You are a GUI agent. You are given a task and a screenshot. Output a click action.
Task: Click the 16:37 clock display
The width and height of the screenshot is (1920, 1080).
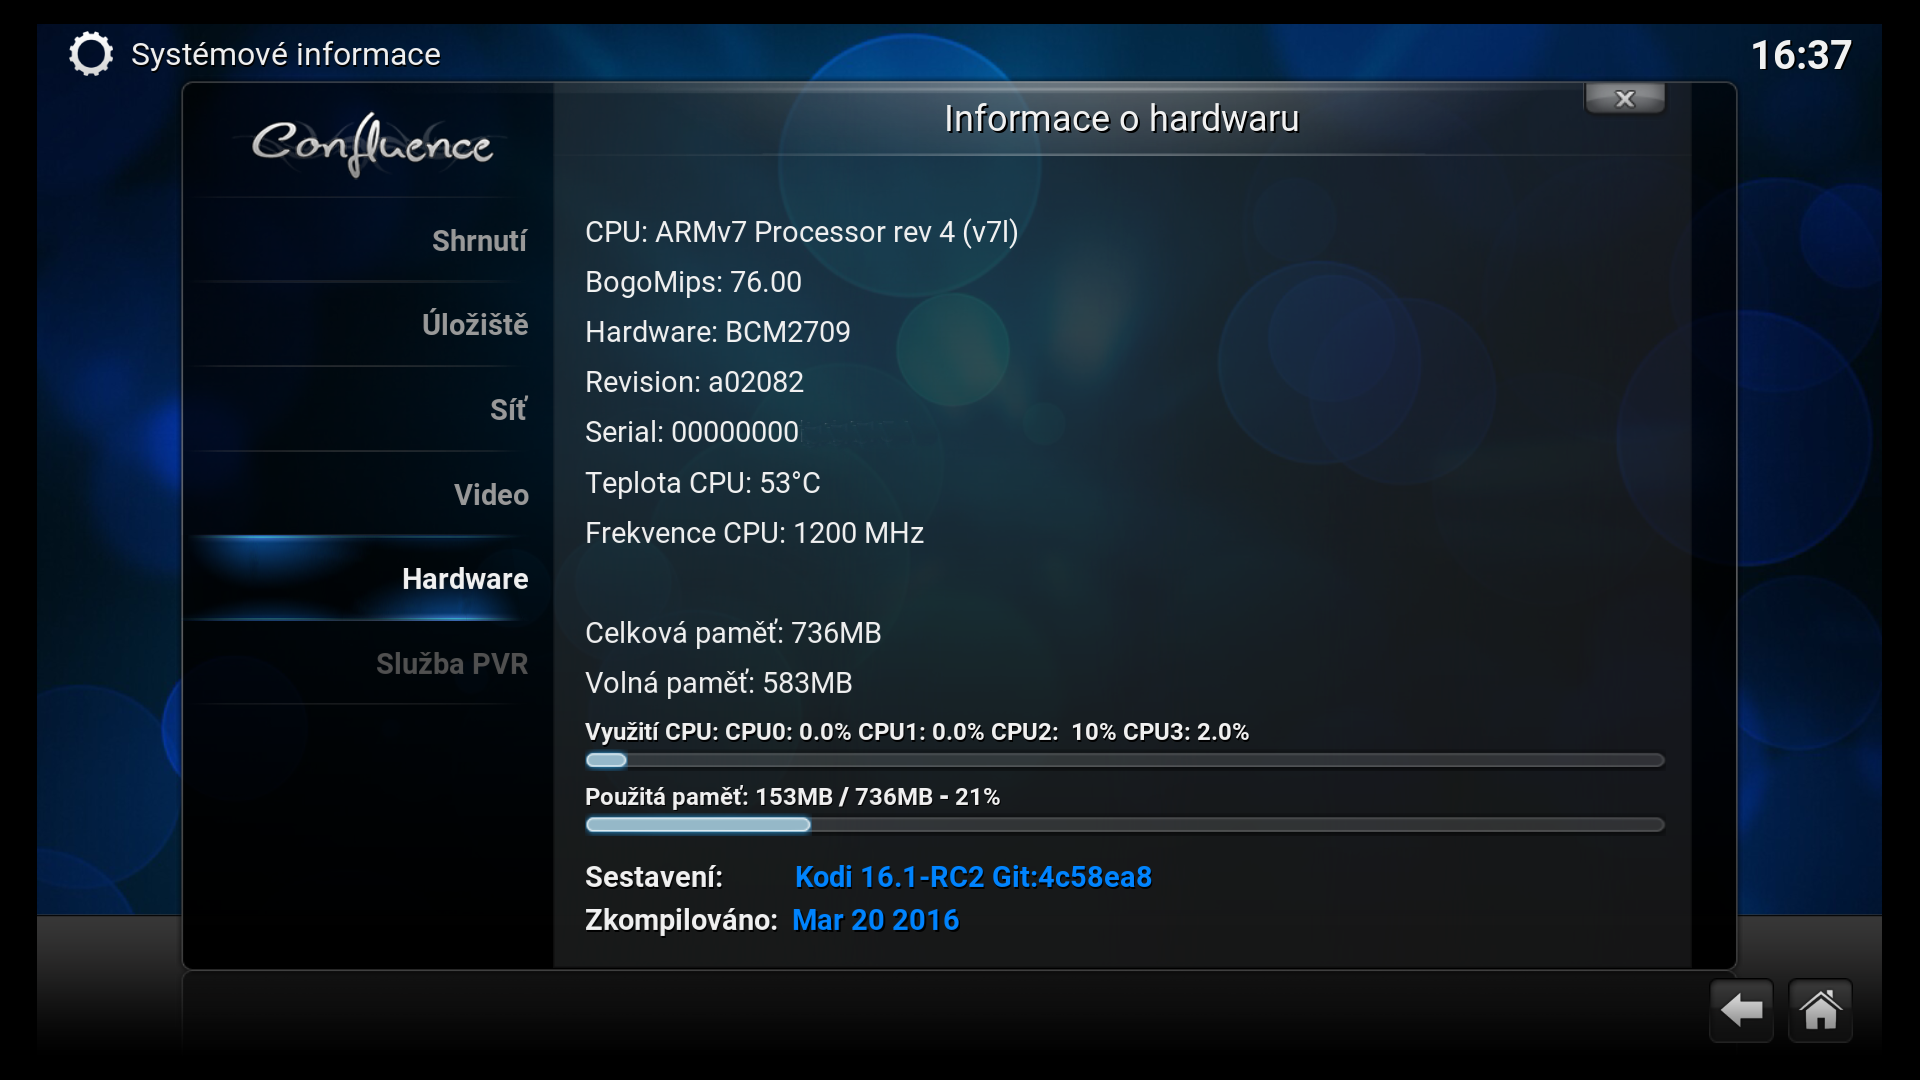1801,55
